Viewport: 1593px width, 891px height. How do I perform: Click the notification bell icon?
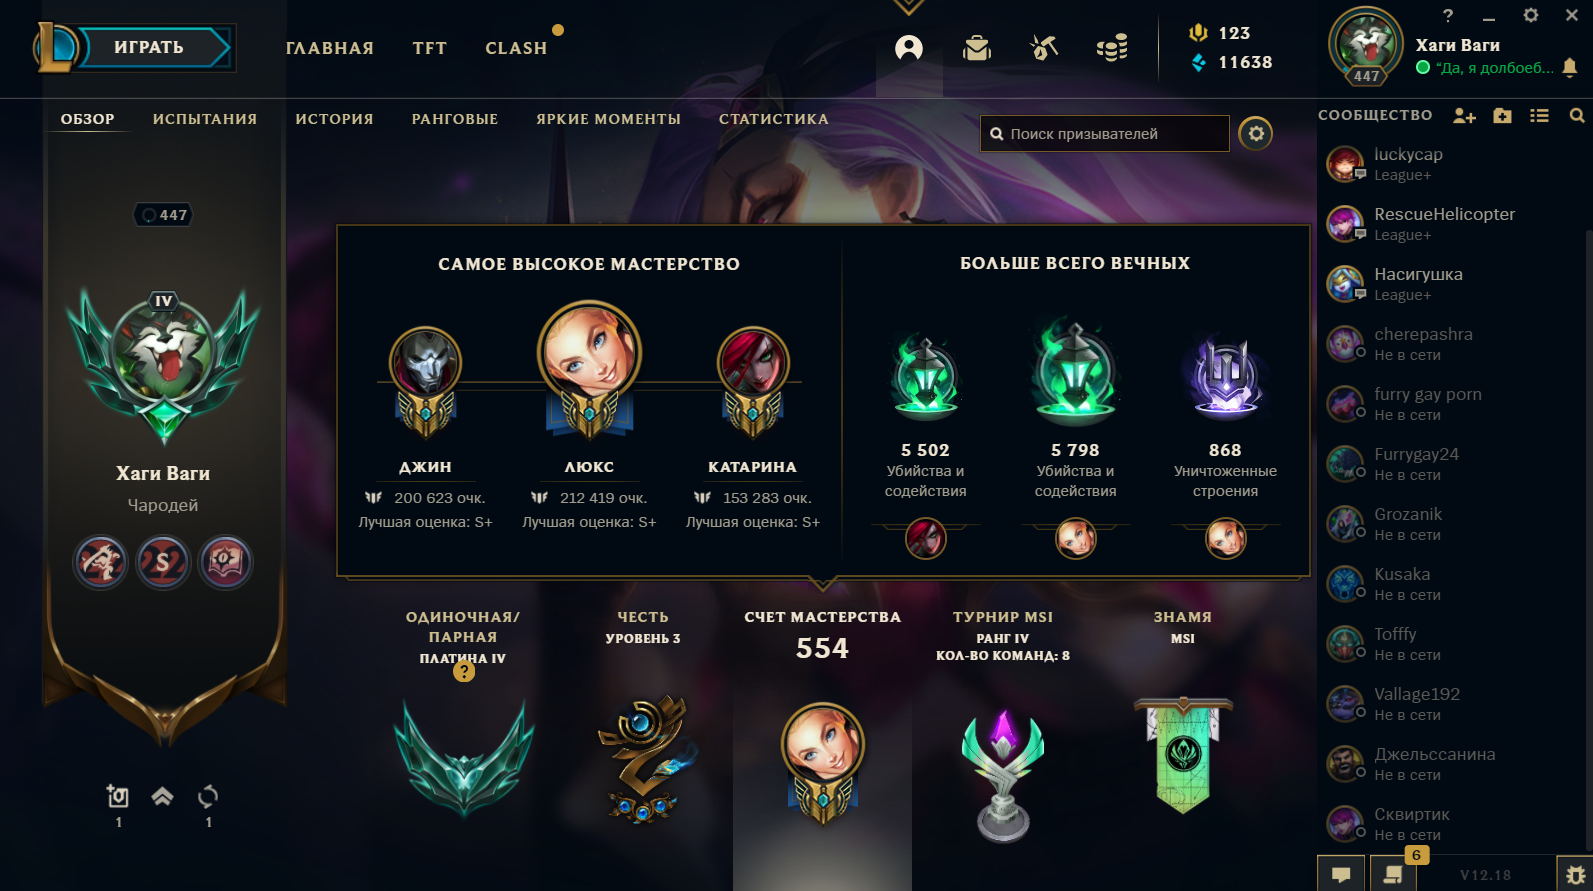pyautogui.click(x=1570, y=67)
